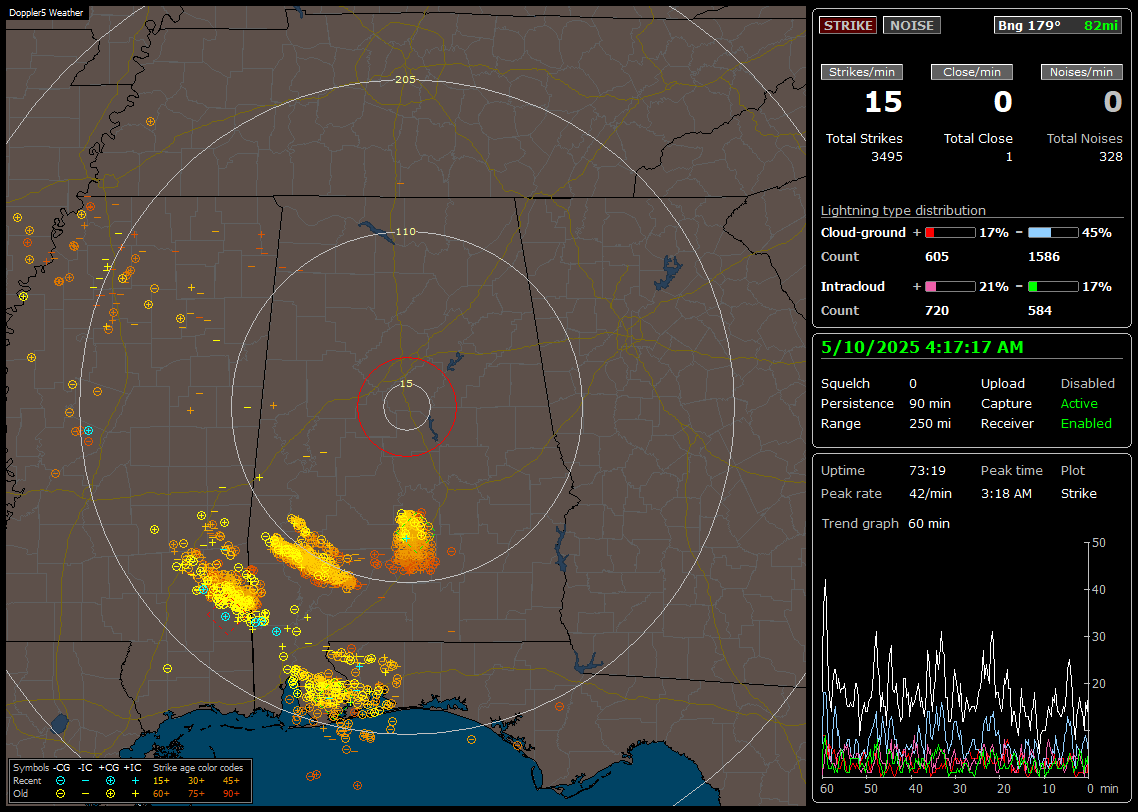Click the green date and time 5/10/2025 4:17:17 AM
Viewport: 1138px width, 812px height.
coord(922,348)
